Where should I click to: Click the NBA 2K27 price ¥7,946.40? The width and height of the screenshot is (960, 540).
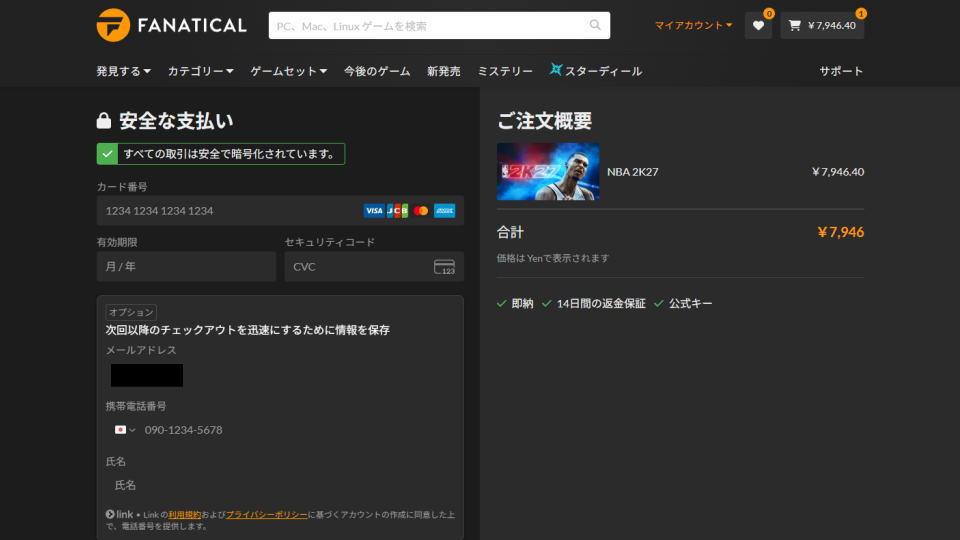pos(838,172)
